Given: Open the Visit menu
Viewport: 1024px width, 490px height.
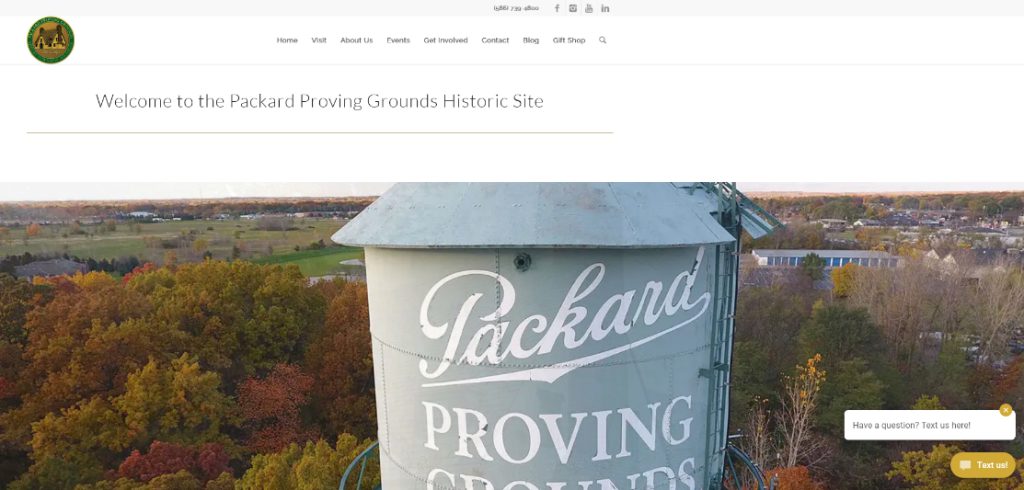Looking at the screenshot, I should (319, 41).
